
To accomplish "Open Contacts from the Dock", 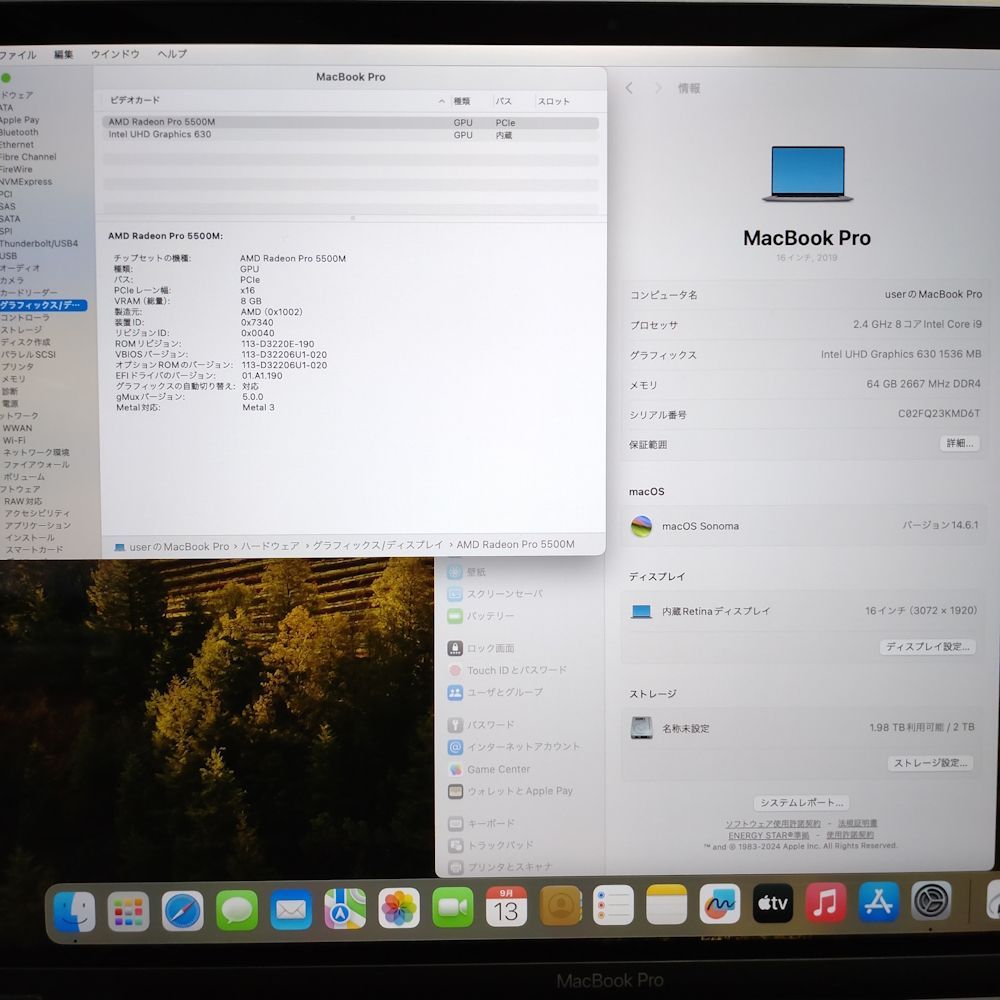I will click(561, 906).
